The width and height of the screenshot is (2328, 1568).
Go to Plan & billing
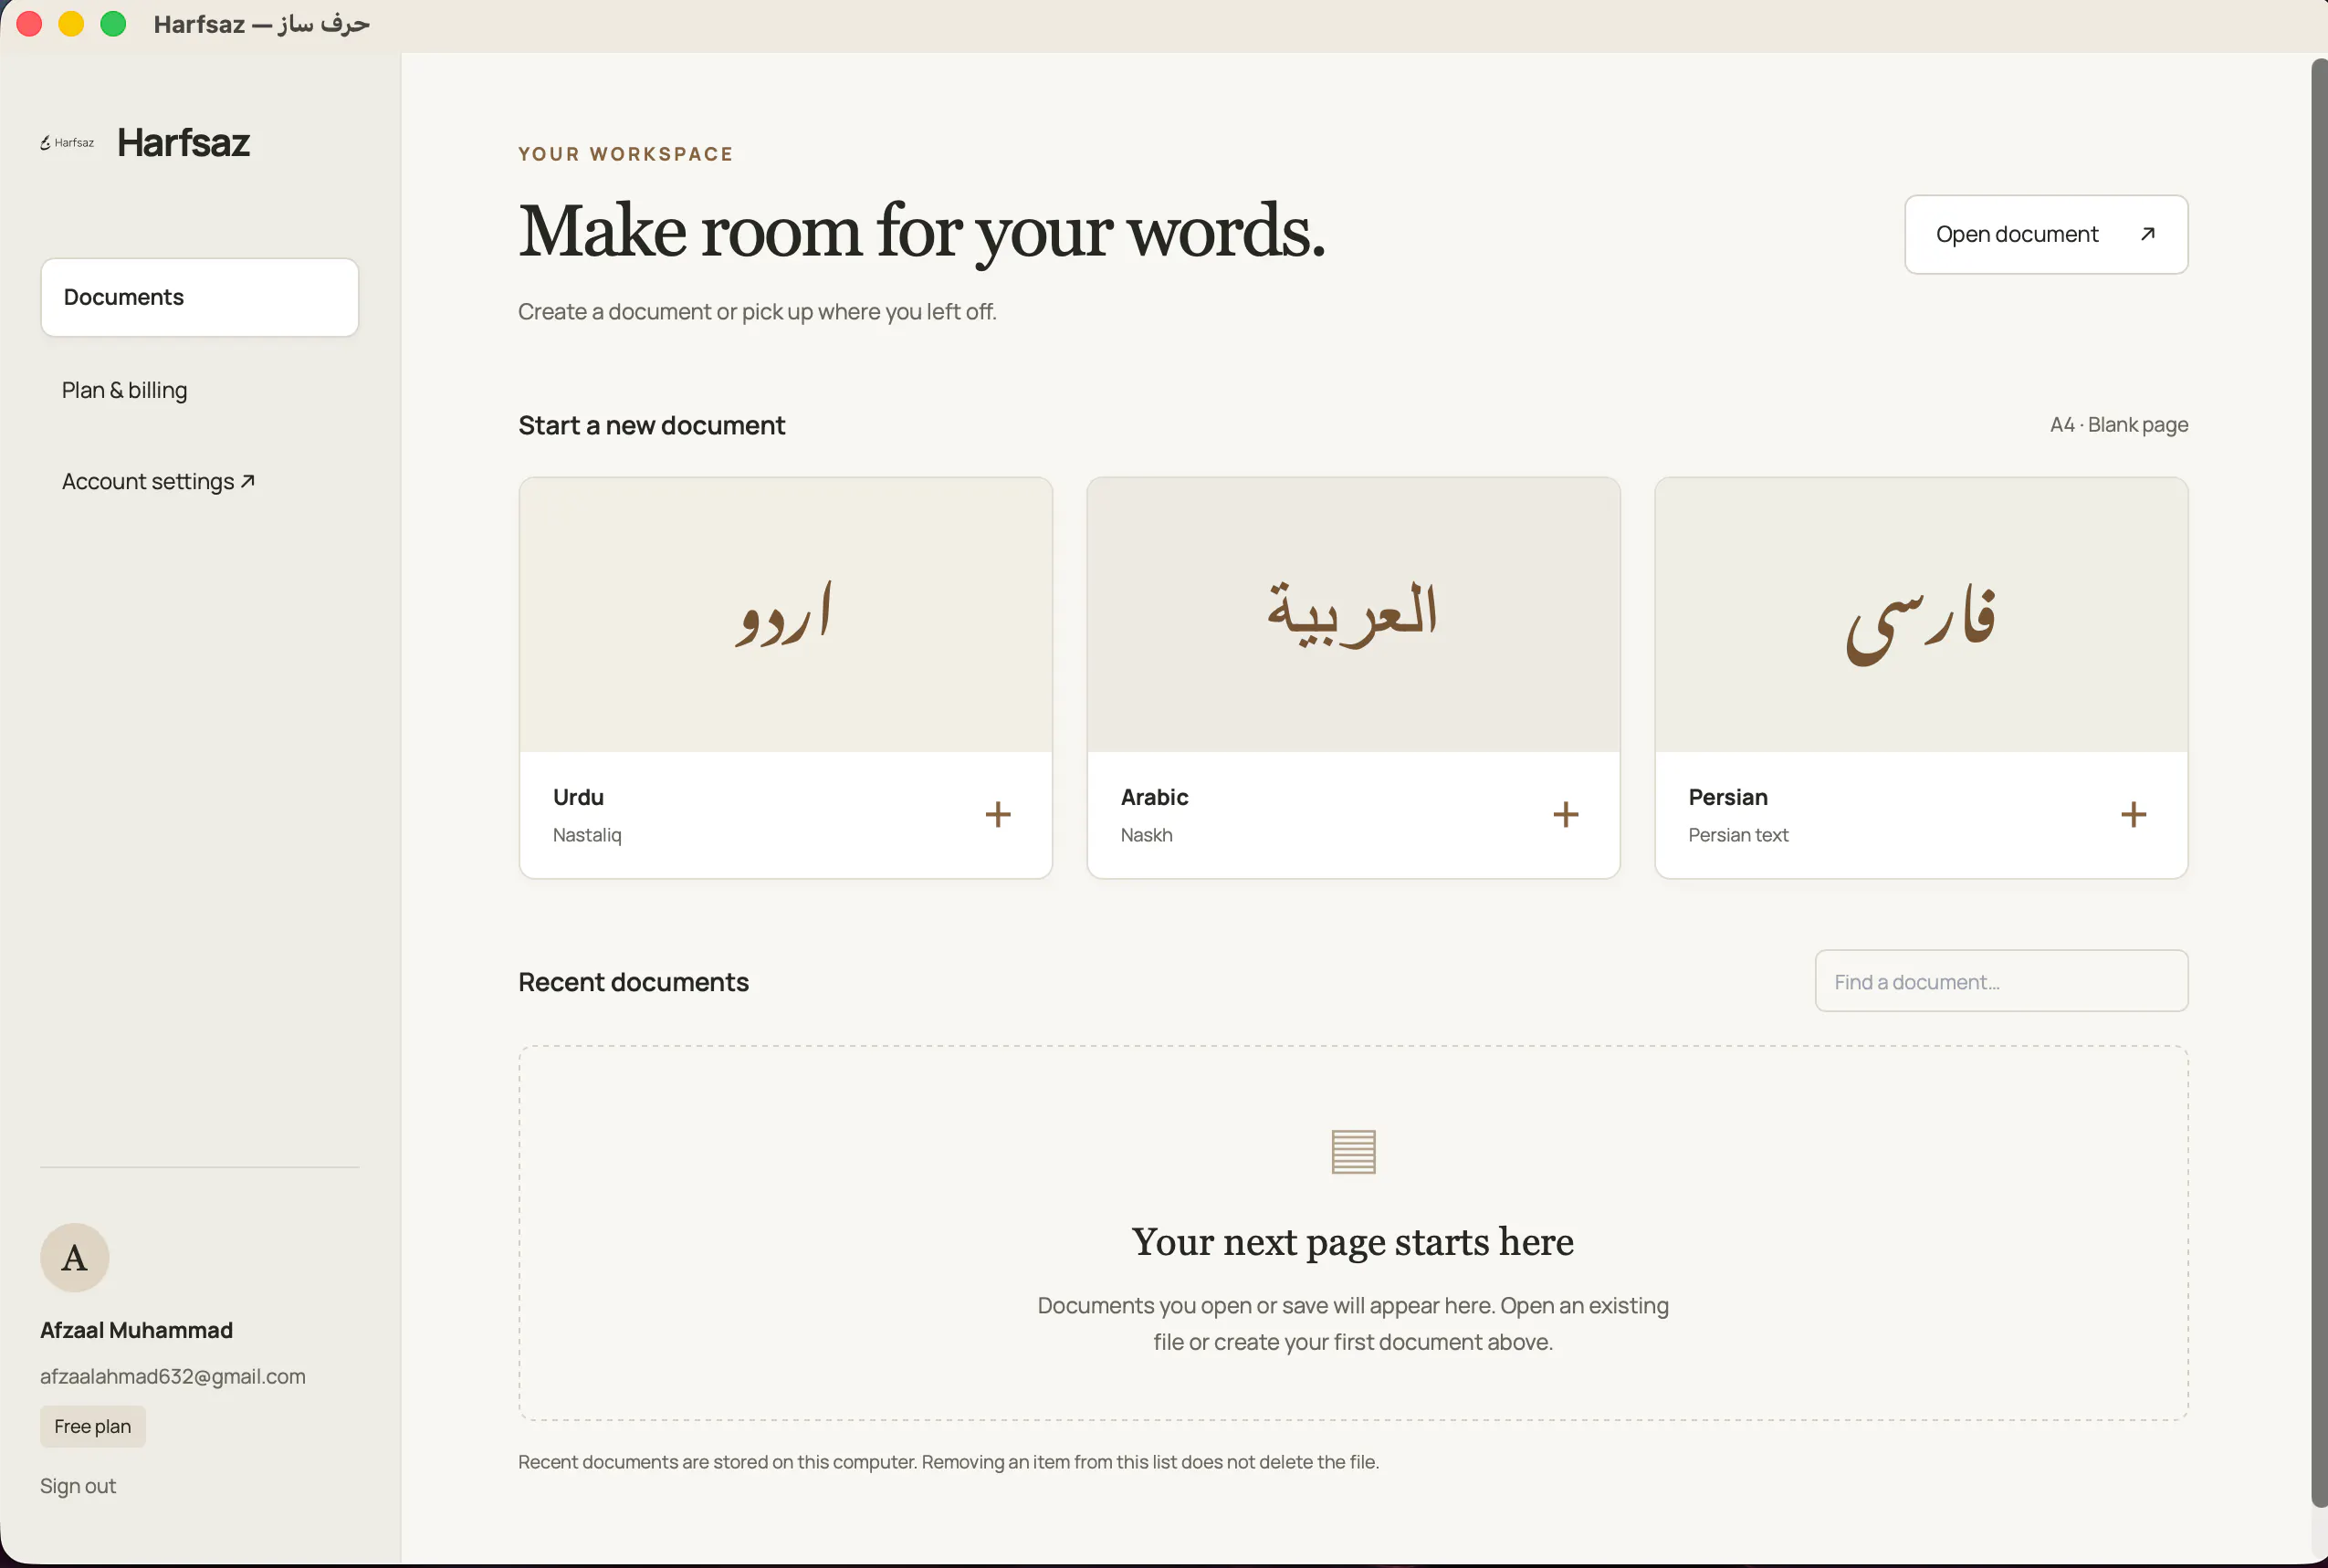pos(124,390)
